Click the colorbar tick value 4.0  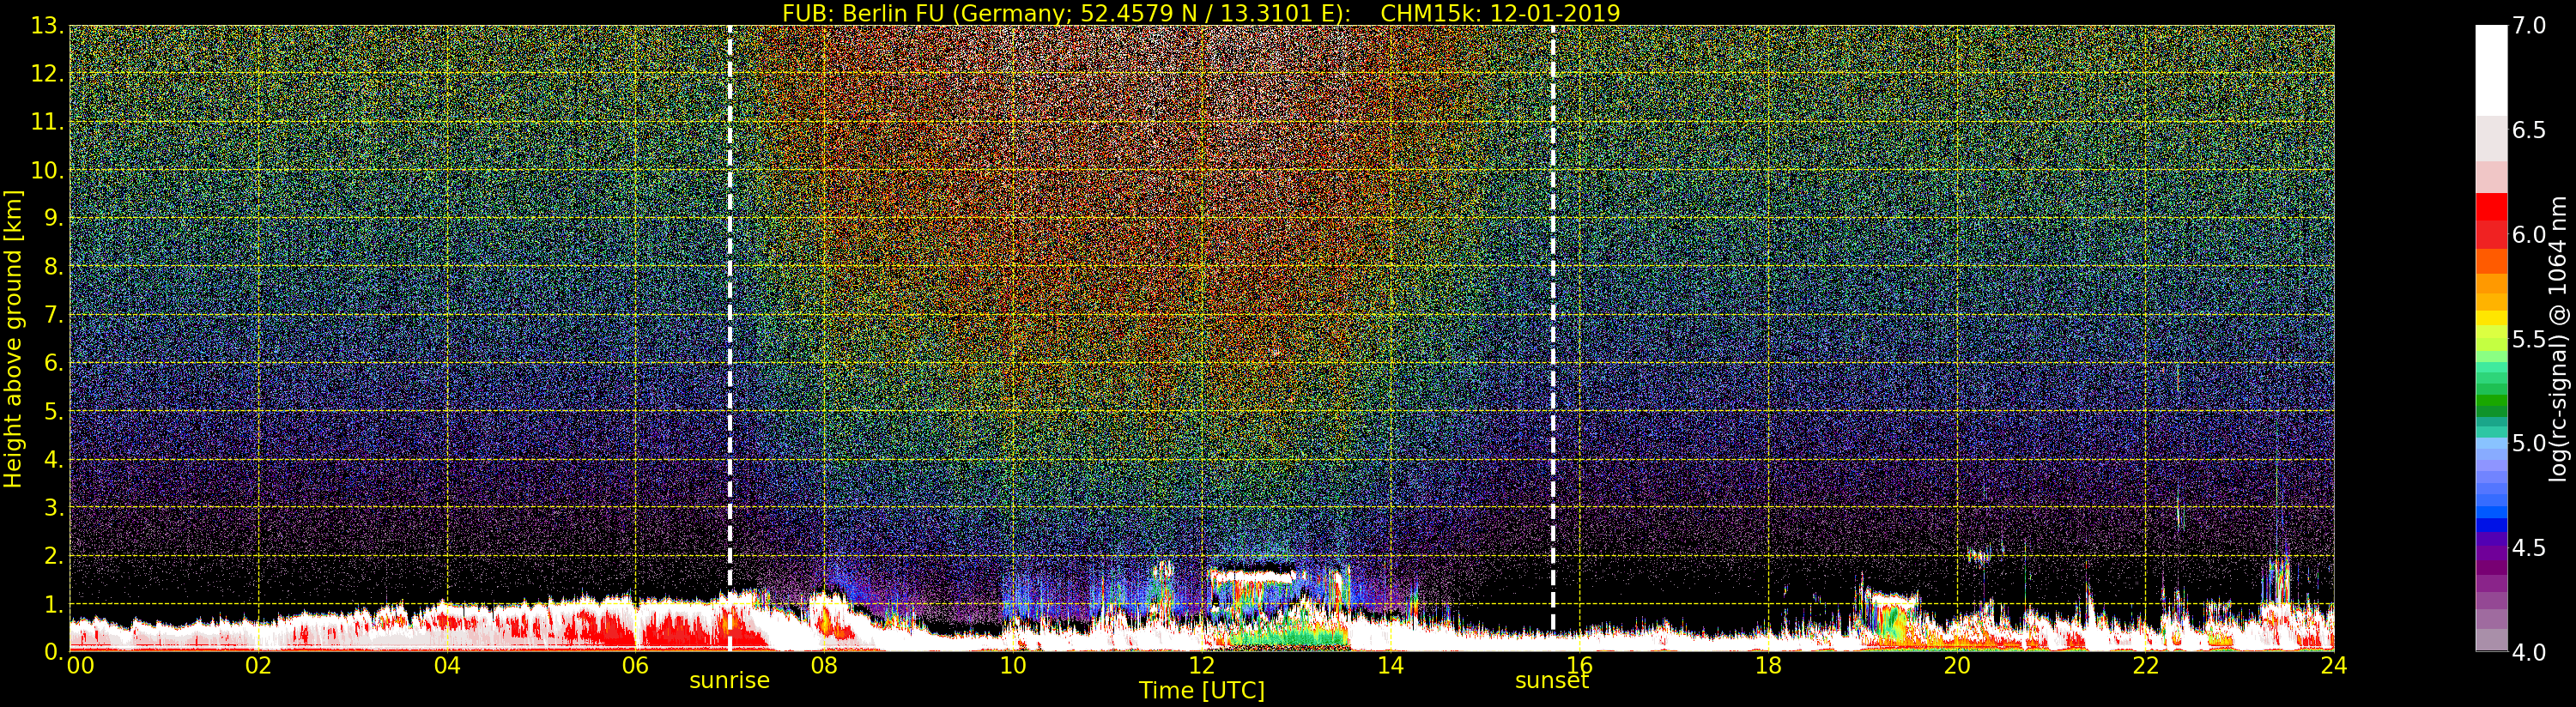pyautogui.click(x=2529, y=652)
